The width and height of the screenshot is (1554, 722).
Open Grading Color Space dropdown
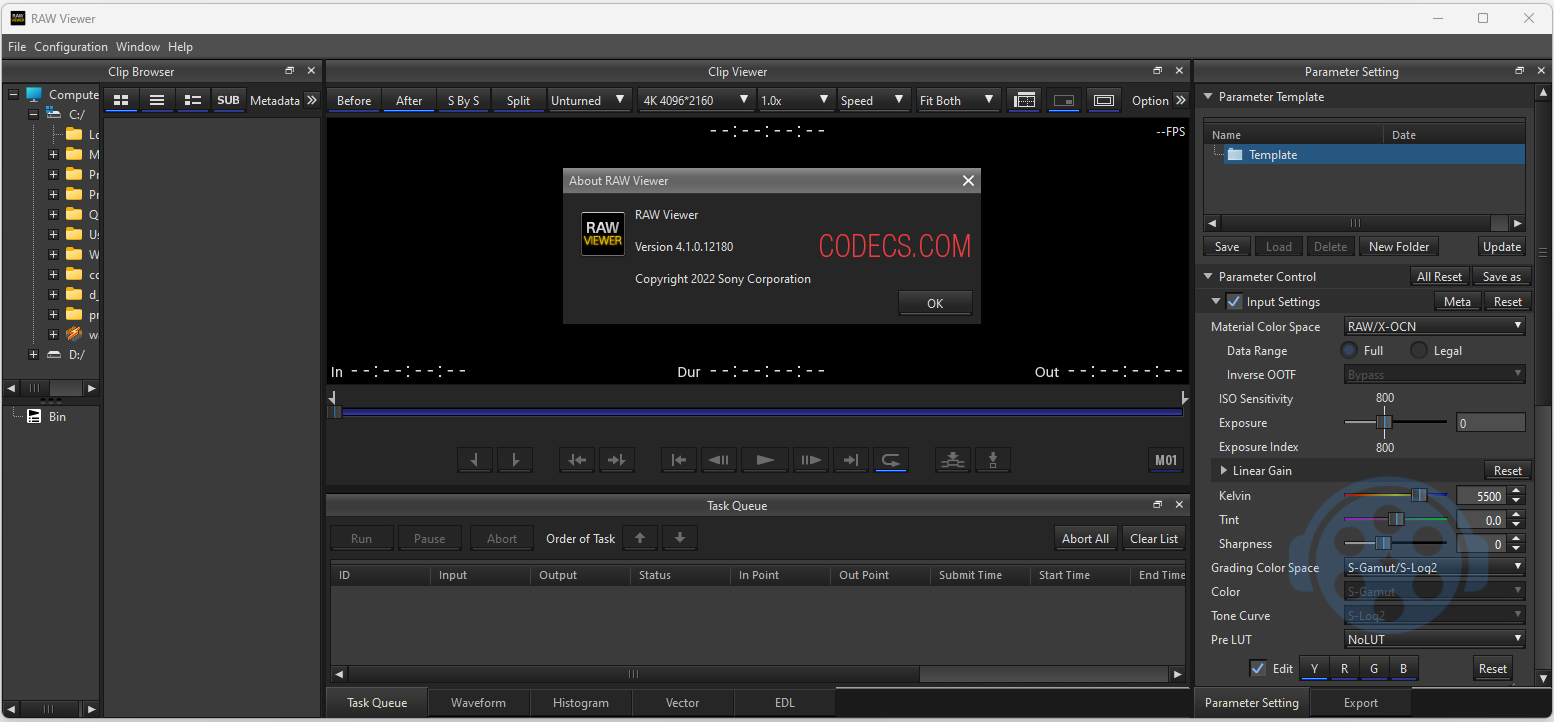1435,567
